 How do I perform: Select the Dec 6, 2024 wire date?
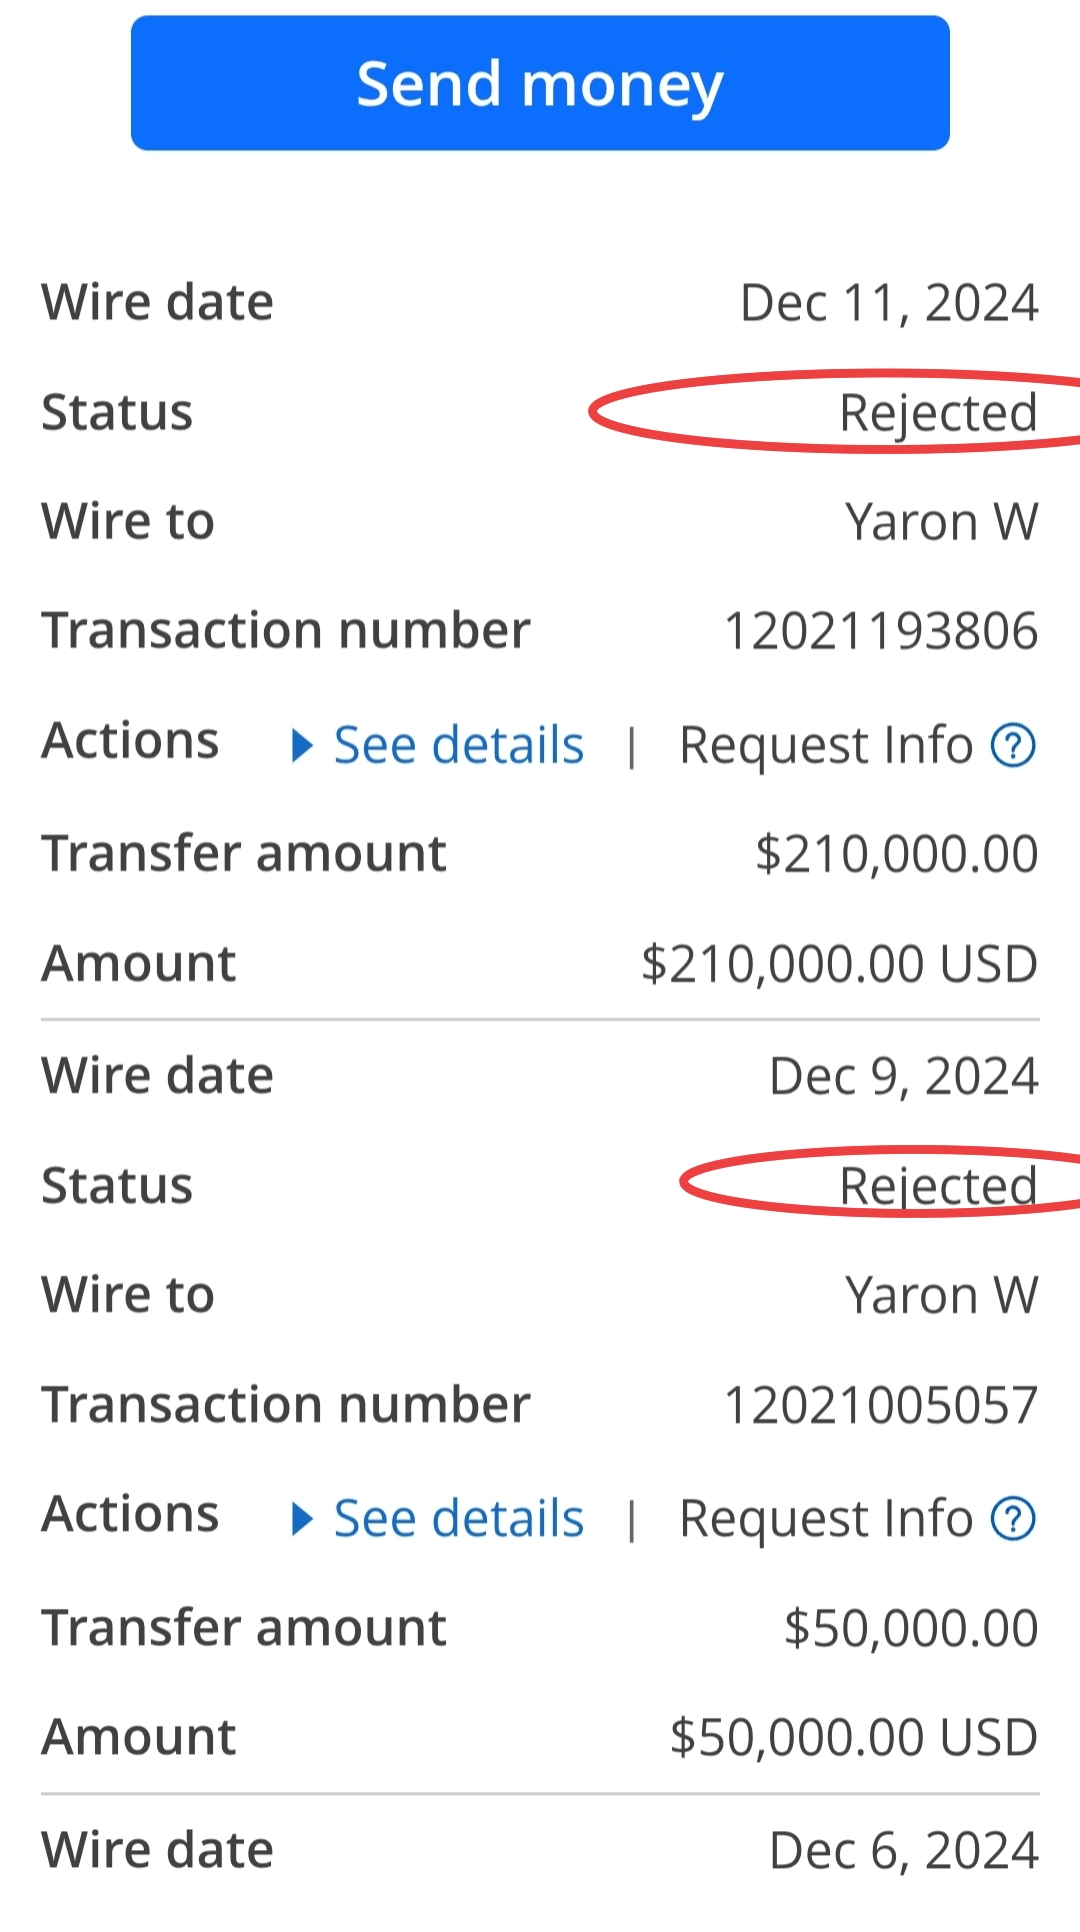pyautogui.click(x=904, y=1851)
